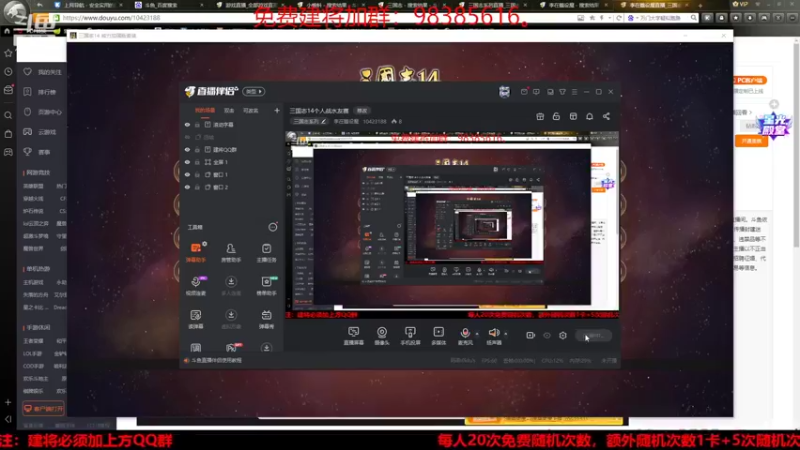
Task: Lock the 窗口 2 source
Action: 197,187
